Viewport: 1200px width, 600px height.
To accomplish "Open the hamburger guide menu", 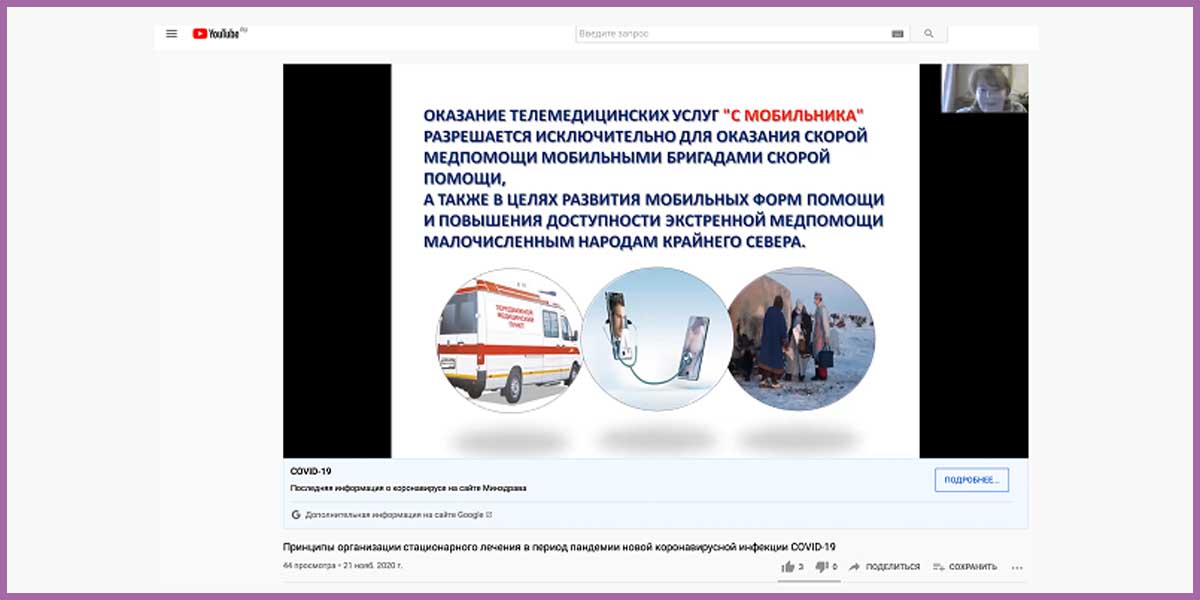I will 172,34.
